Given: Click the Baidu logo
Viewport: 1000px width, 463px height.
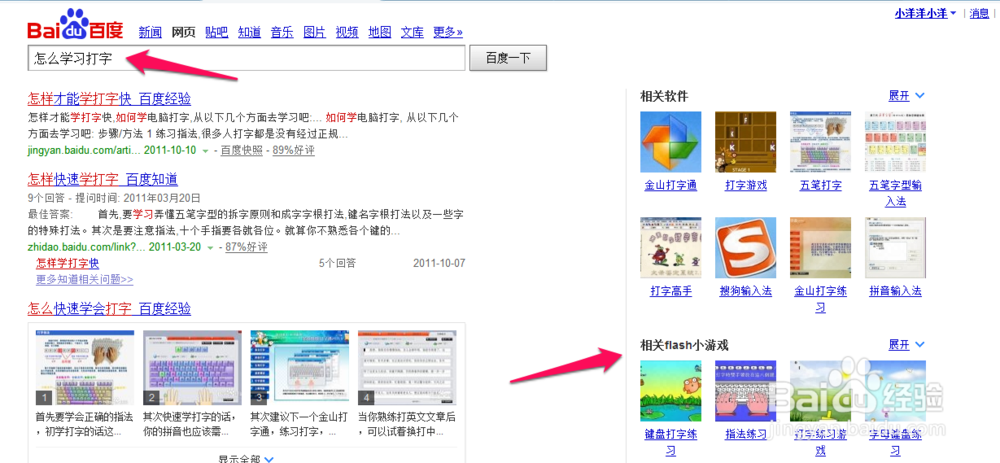Looking at the screenshot, I should [x=75, y=26].
